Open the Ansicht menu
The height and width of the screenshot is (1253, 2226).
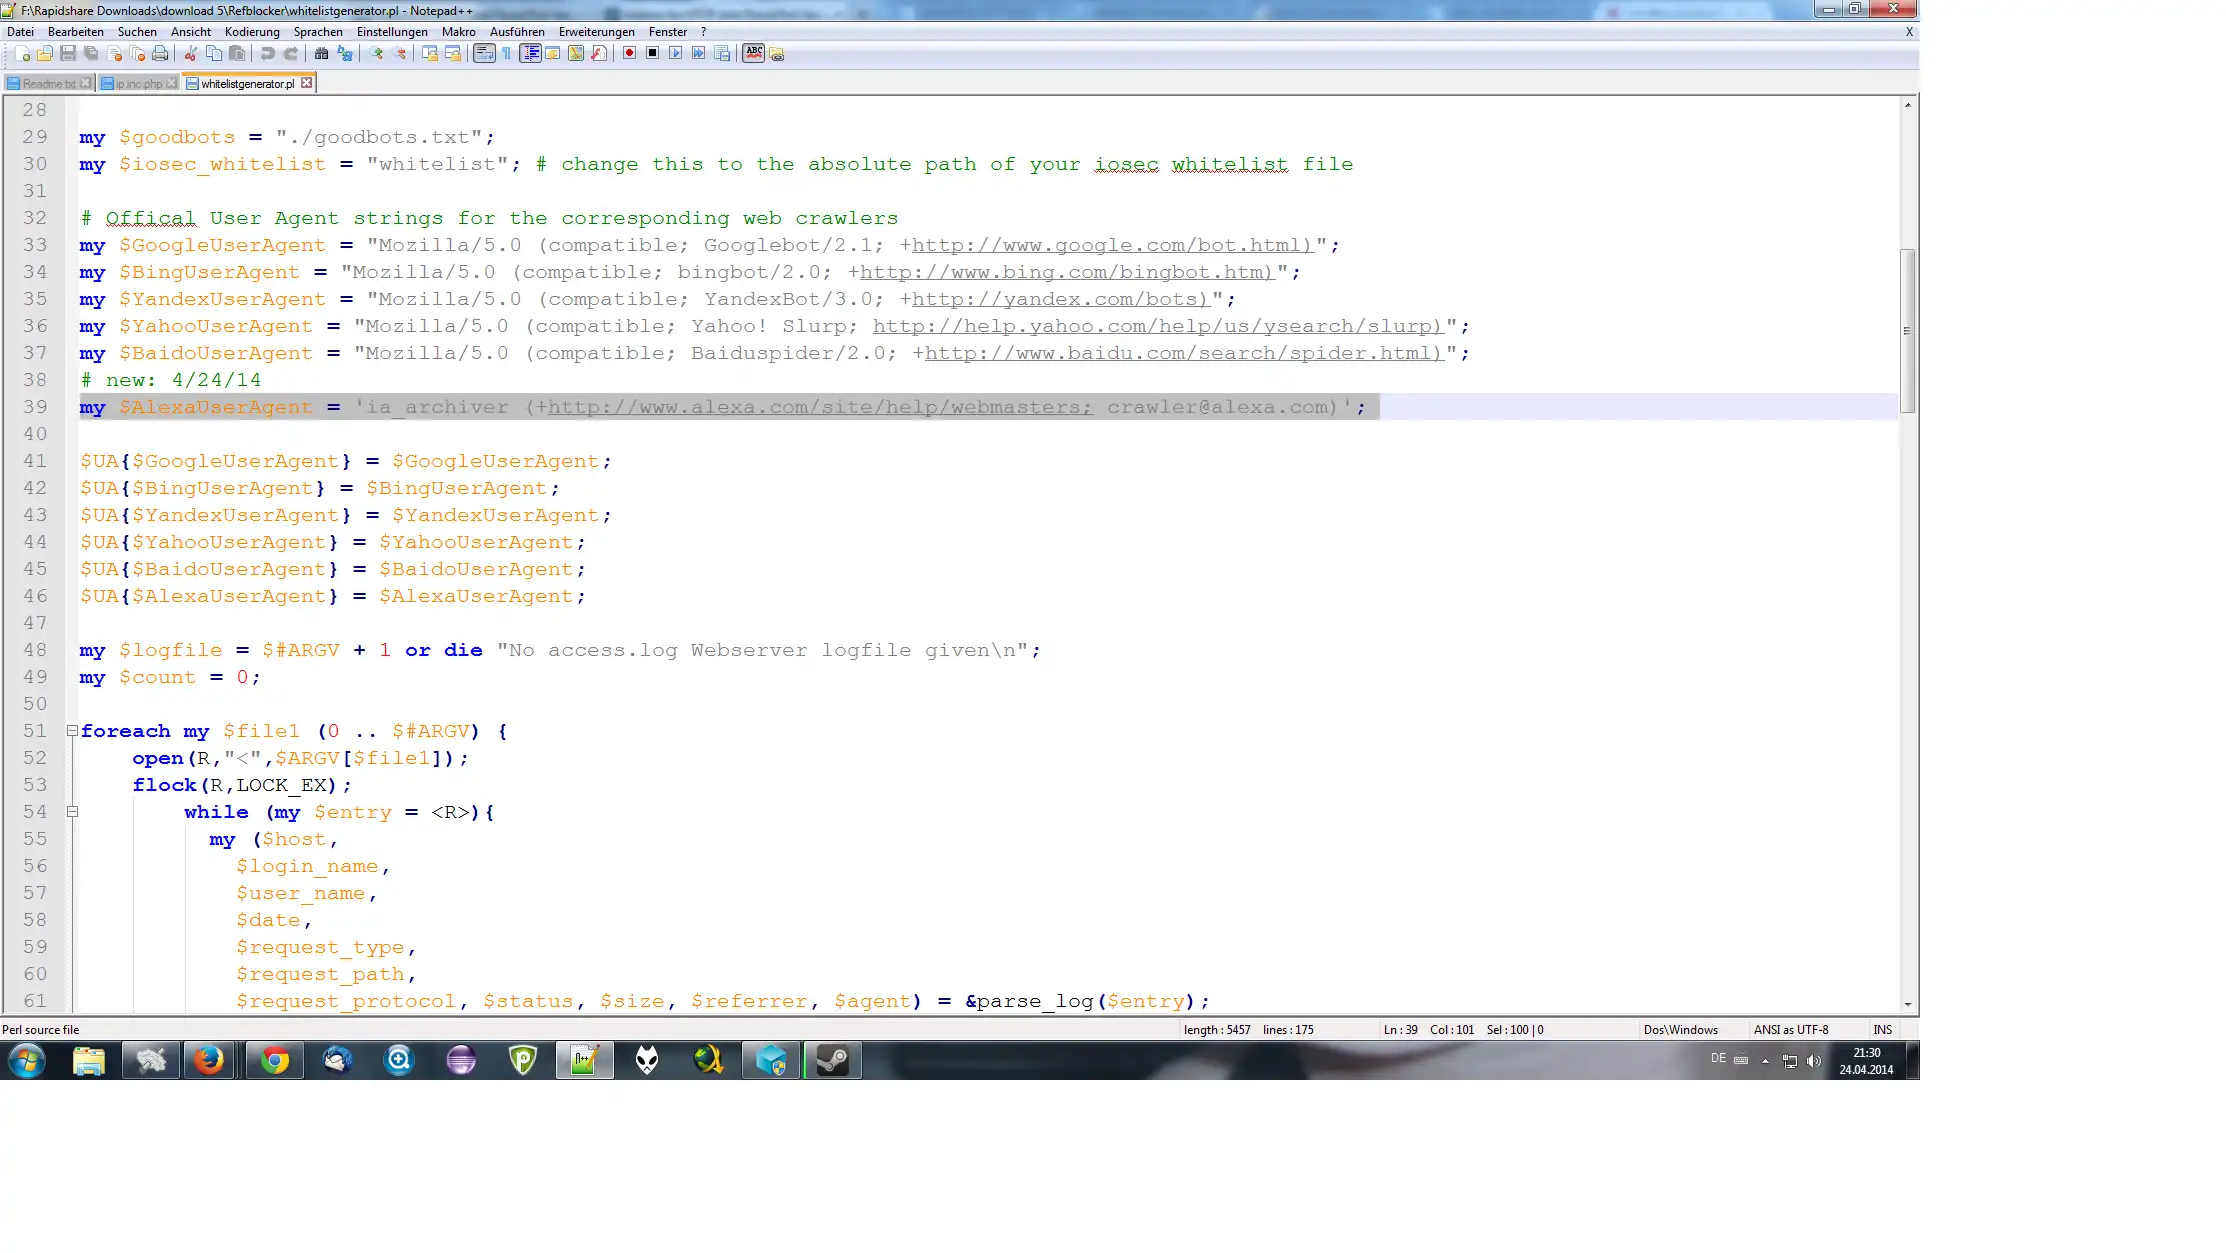point(190,31)
